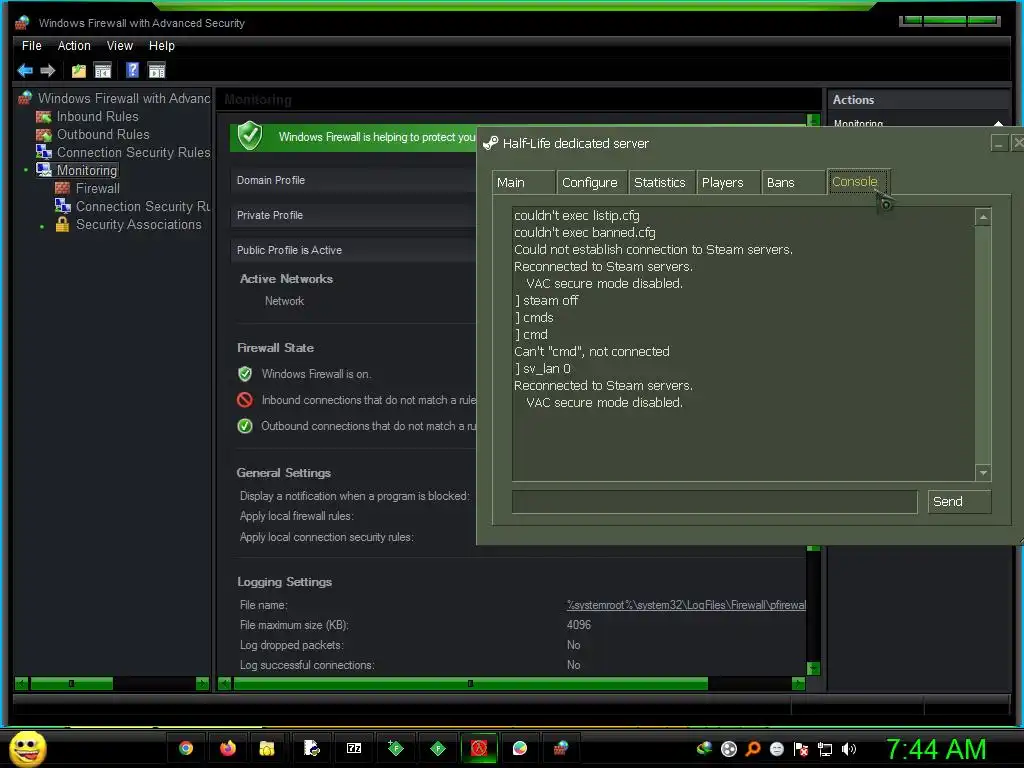Switch to the Main tab in Half-Life server
Viewport: 1024px width, 768px height.
(523, 182)
